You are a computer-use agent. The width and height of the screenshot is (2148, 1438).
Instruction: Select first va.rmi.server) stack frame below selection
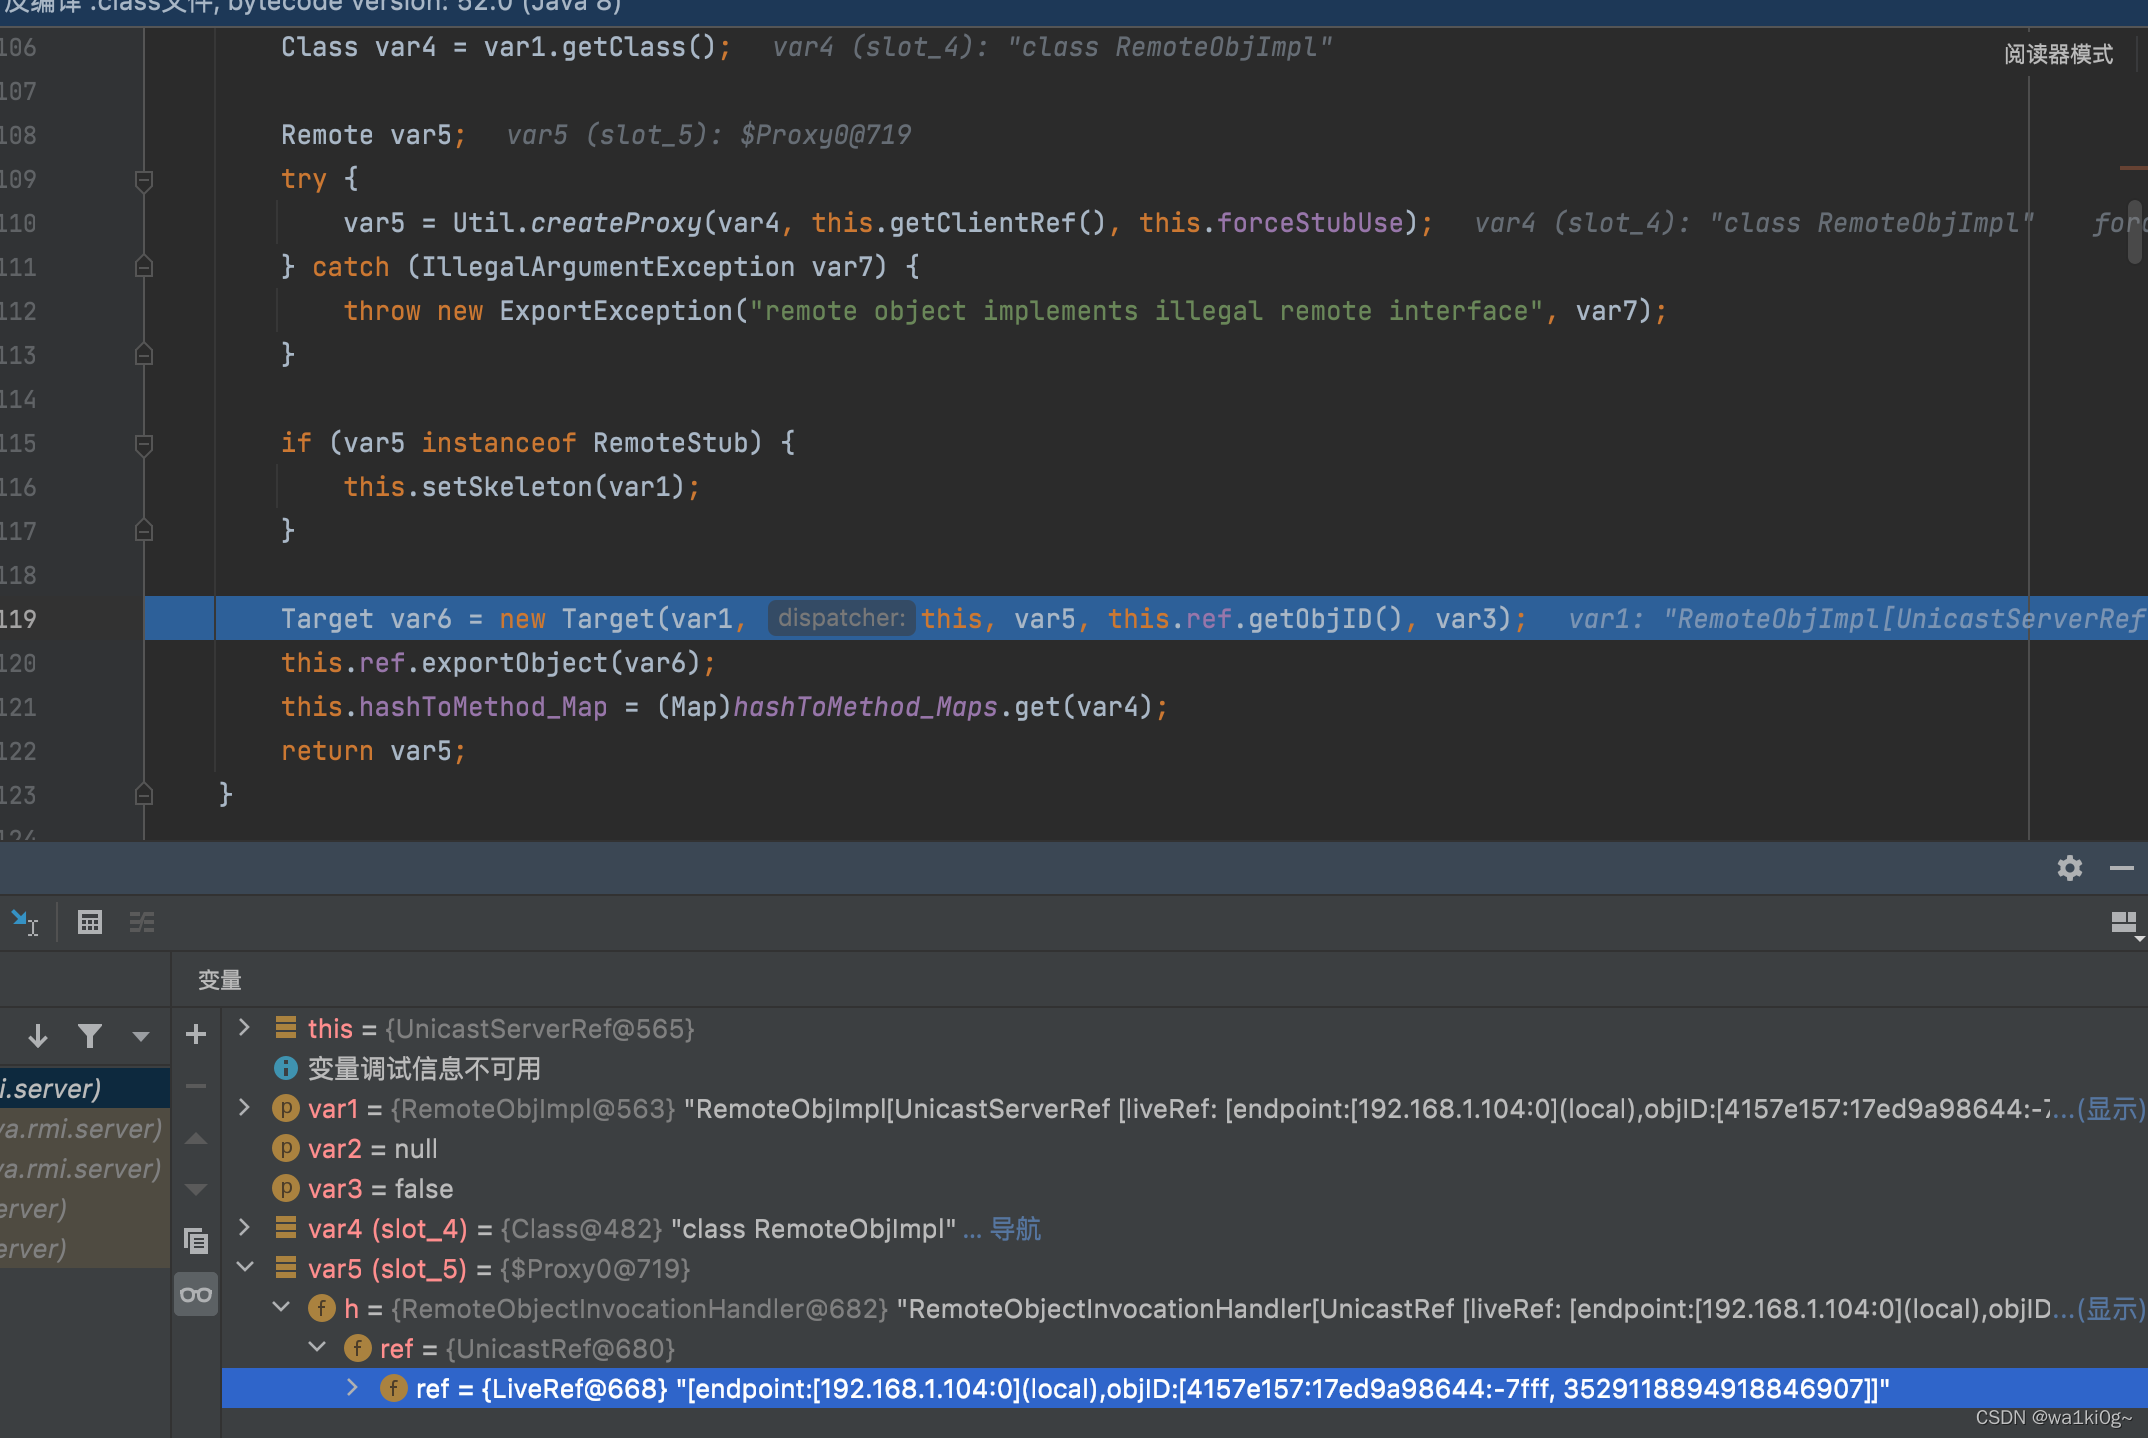(85, 1128)
